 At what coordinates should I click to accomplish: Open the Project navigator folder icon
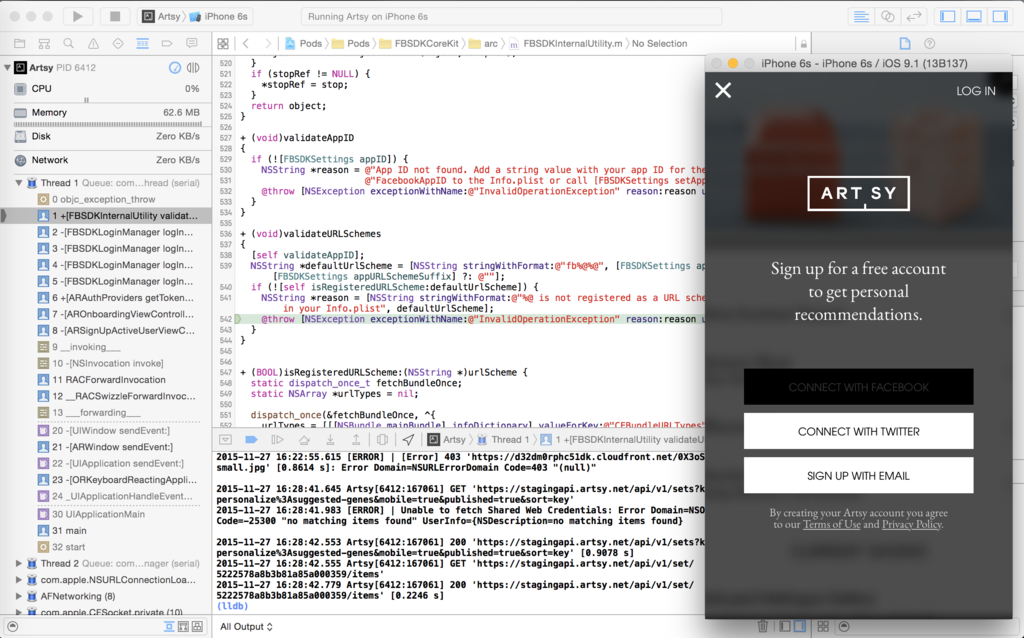(20, 44)
